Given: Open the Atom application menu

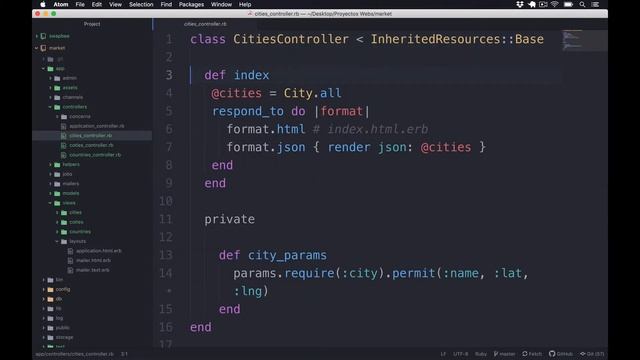Looking at the screenshot, I should (x=61, y=4).
